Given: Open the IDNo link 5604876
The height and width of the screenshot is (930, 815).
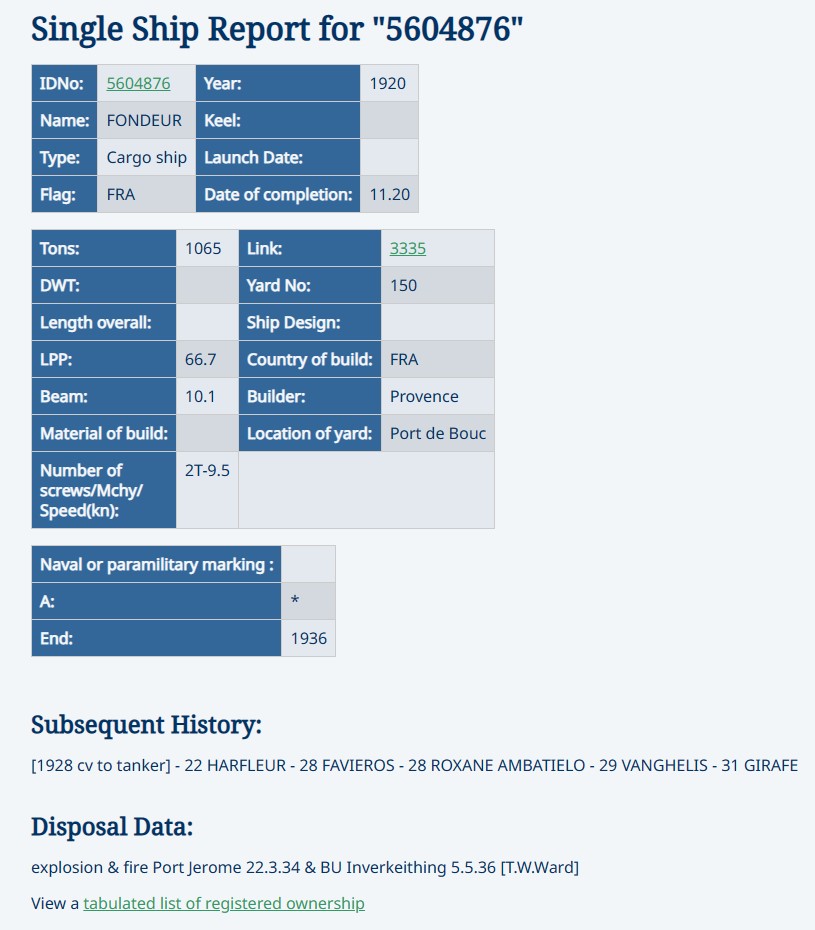Looking at the screenshot, I should pos(138,84).
